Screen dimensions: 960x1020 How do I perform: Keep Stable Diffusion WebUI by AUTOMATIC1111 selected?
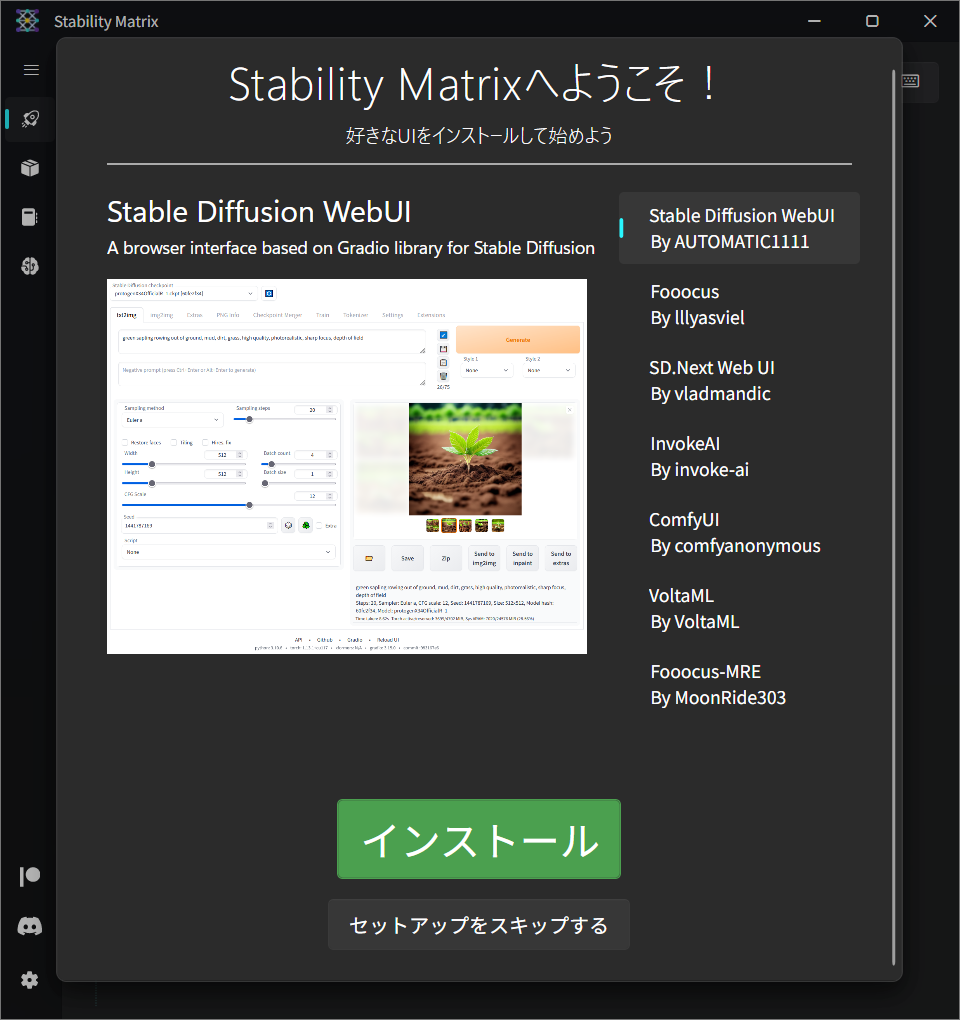coord(739,228)
